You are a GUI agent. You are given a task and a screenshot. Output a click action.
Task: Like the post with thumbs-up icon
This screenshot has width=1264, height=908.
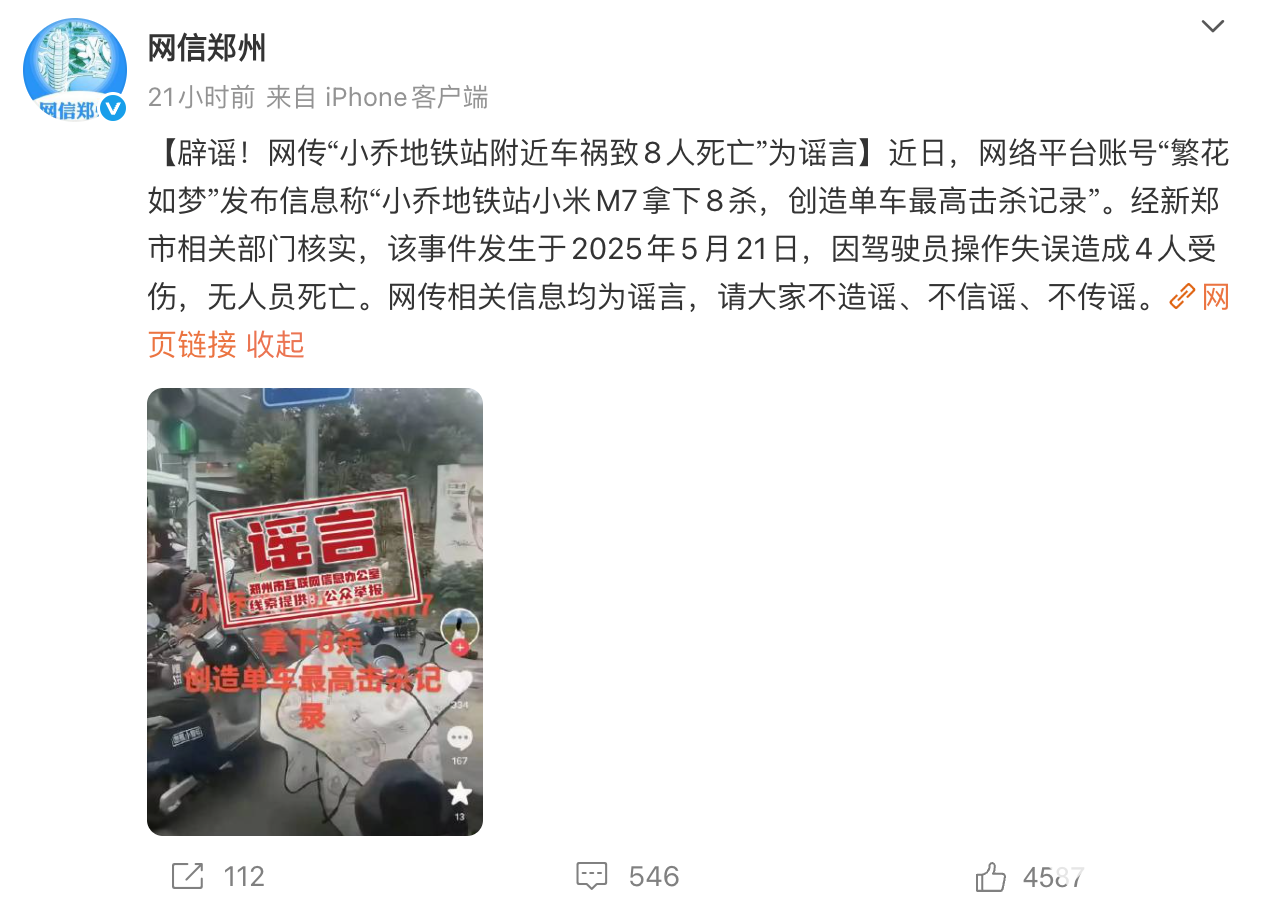tap(990, 877)
